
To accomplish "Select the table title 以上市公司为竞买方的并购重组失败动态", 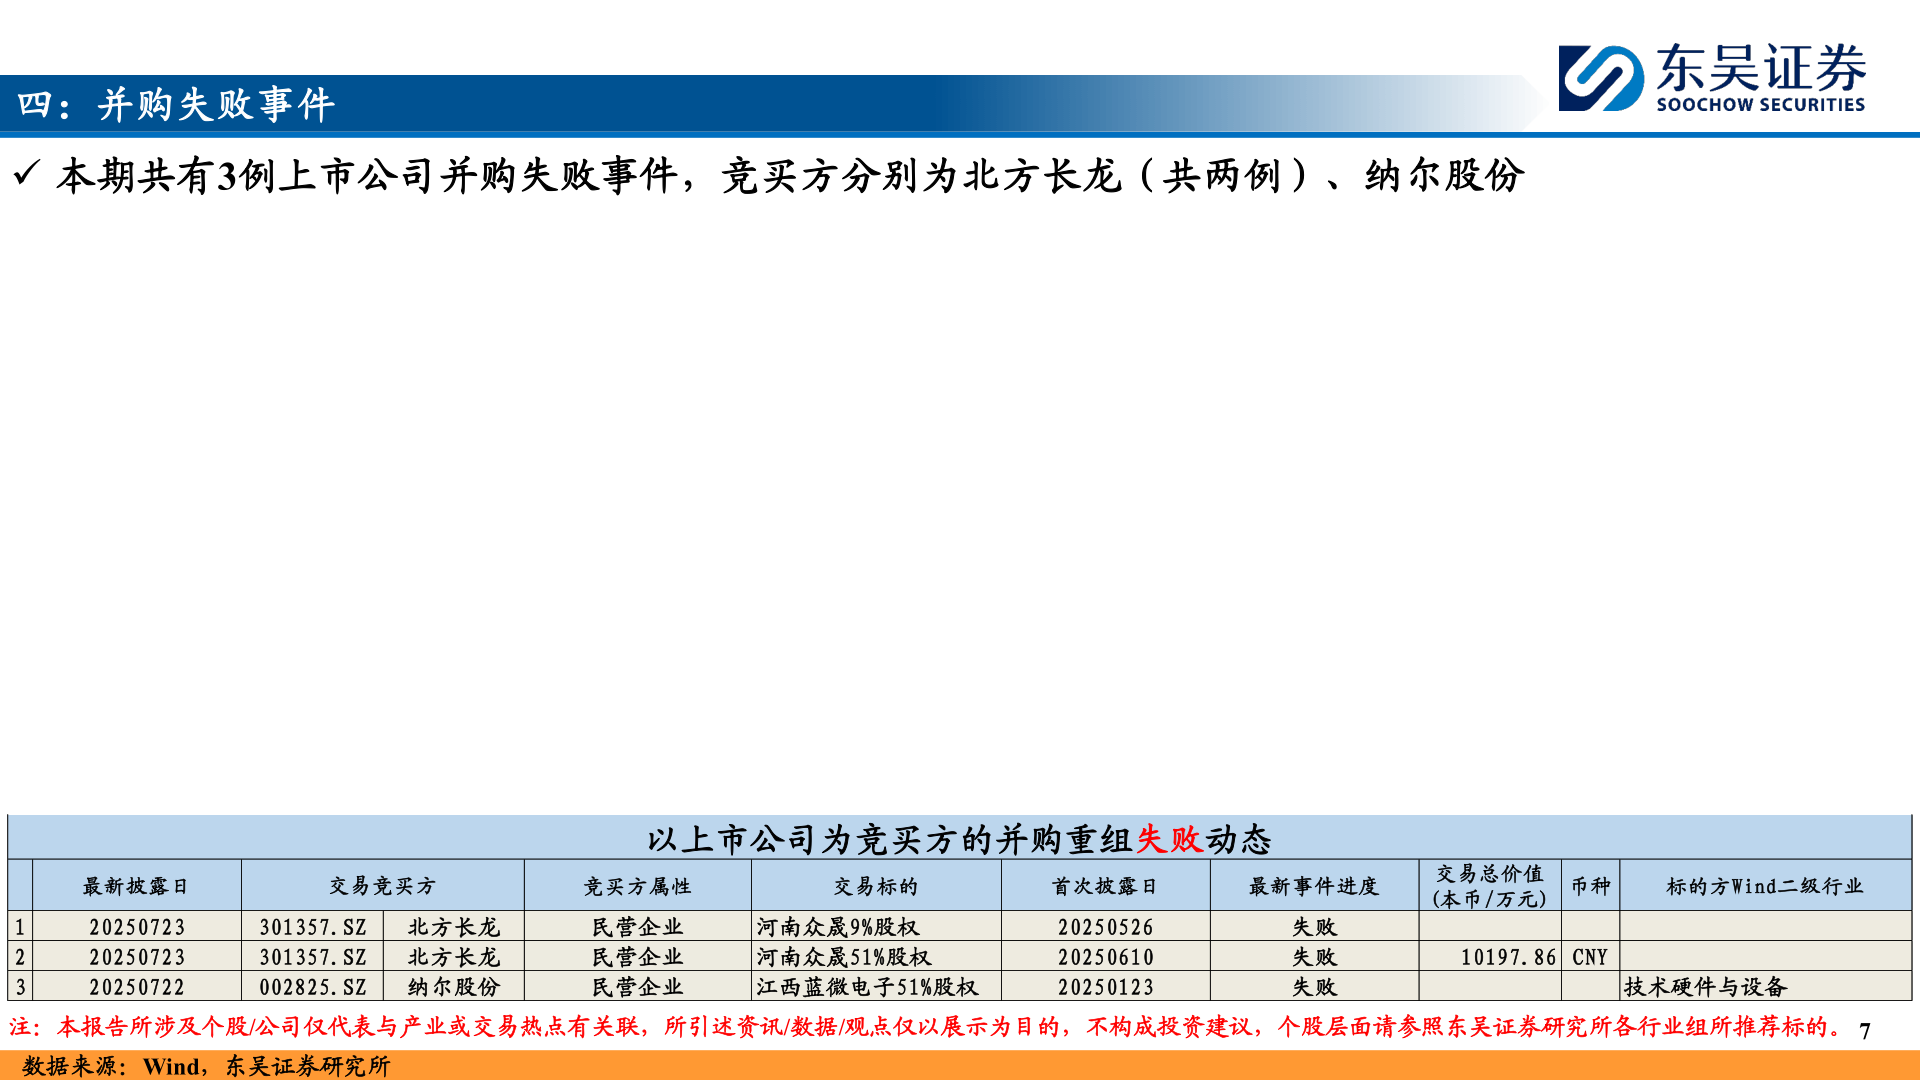I will tap(960, 842).
